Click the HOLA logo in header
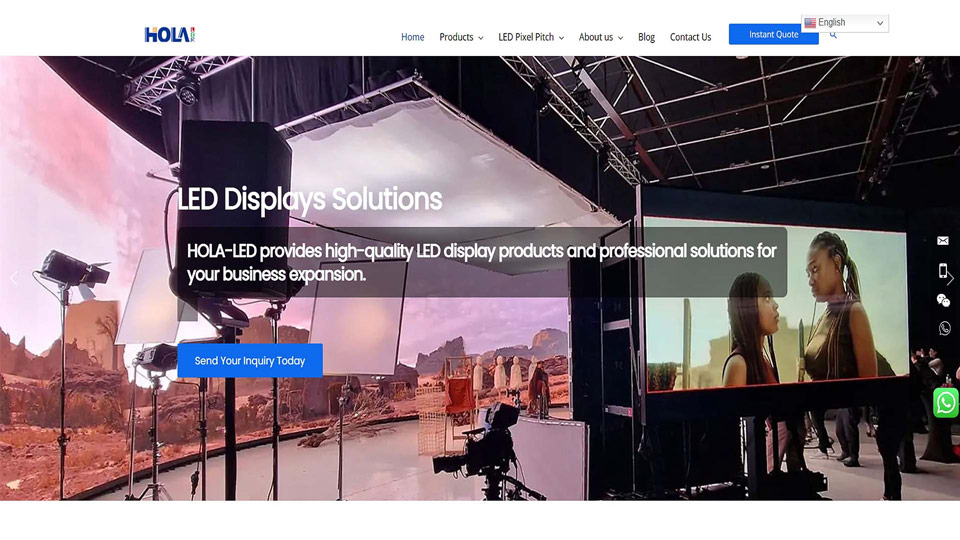The height and width of the screenshot is (540, 960). pos(170,35)
